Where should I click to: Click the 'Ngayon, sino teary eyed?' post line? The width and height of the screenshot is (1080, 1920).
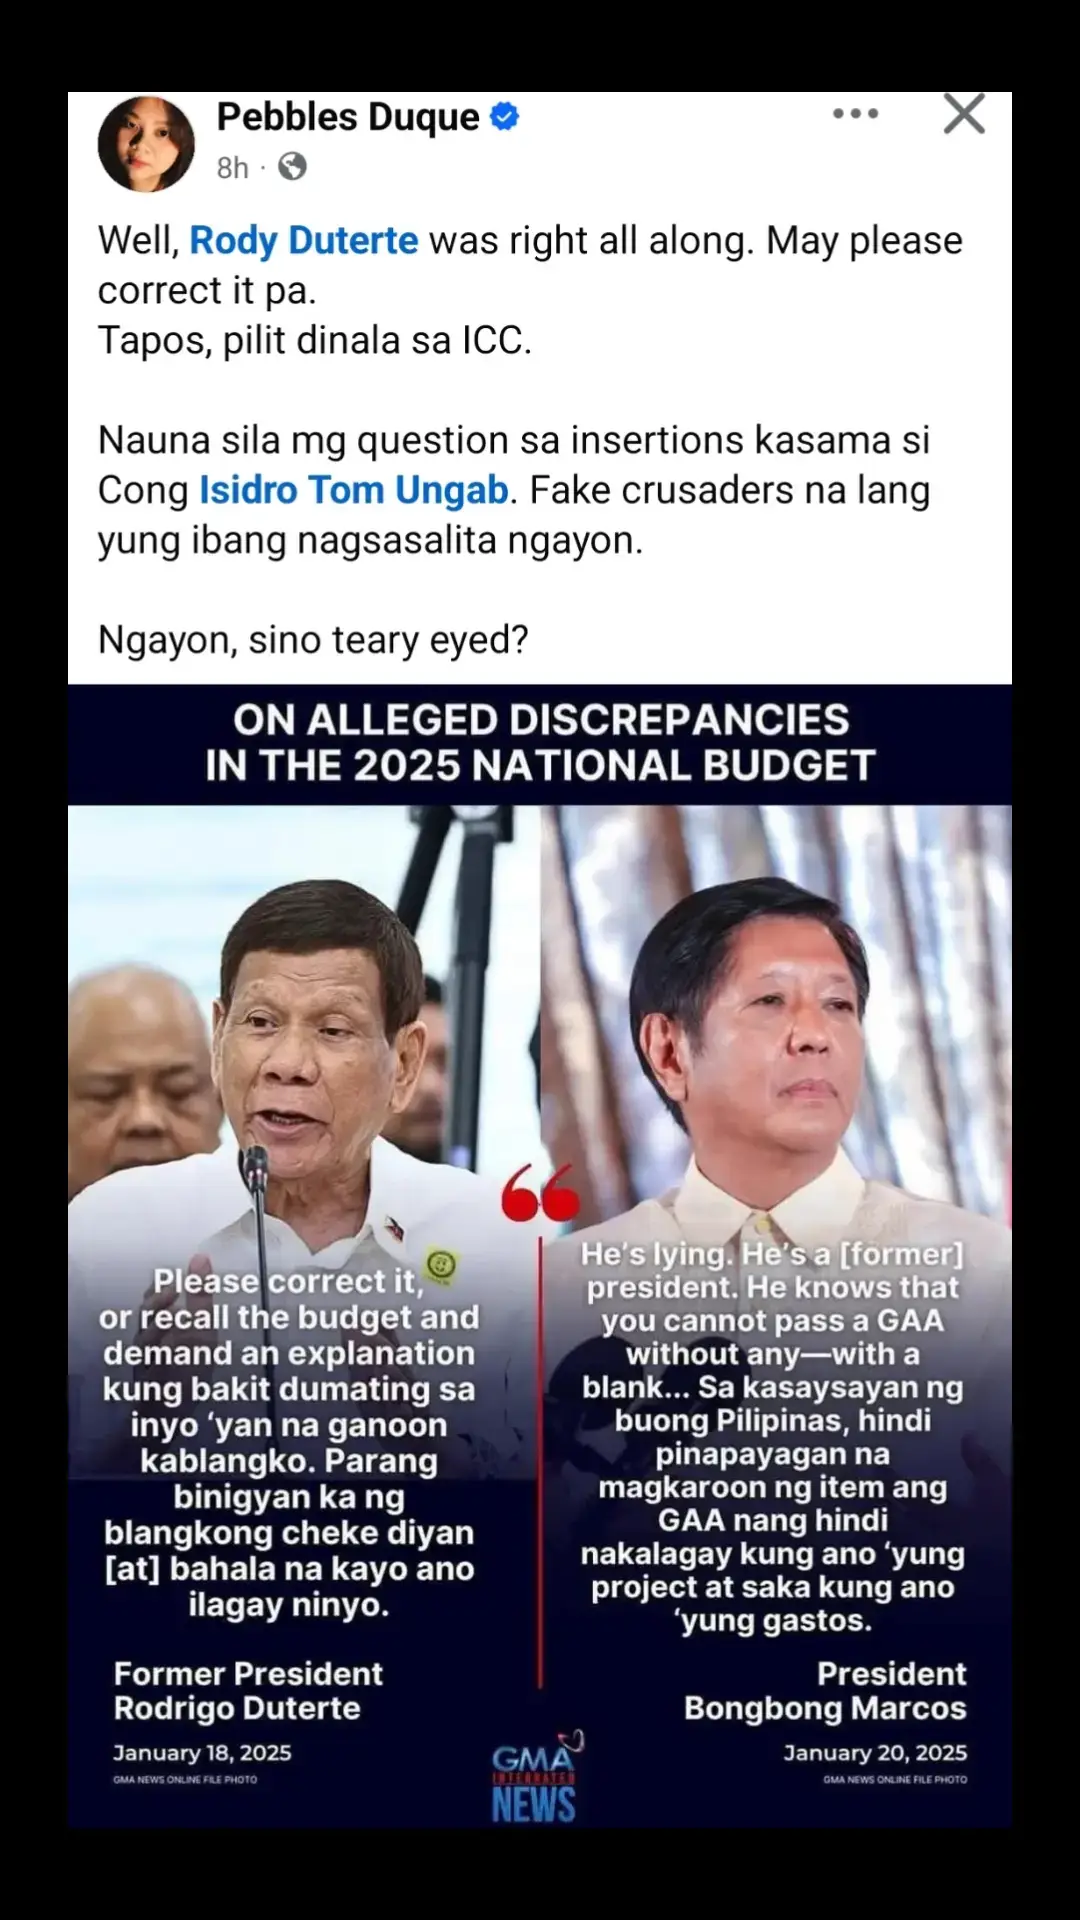click(313, 640)
